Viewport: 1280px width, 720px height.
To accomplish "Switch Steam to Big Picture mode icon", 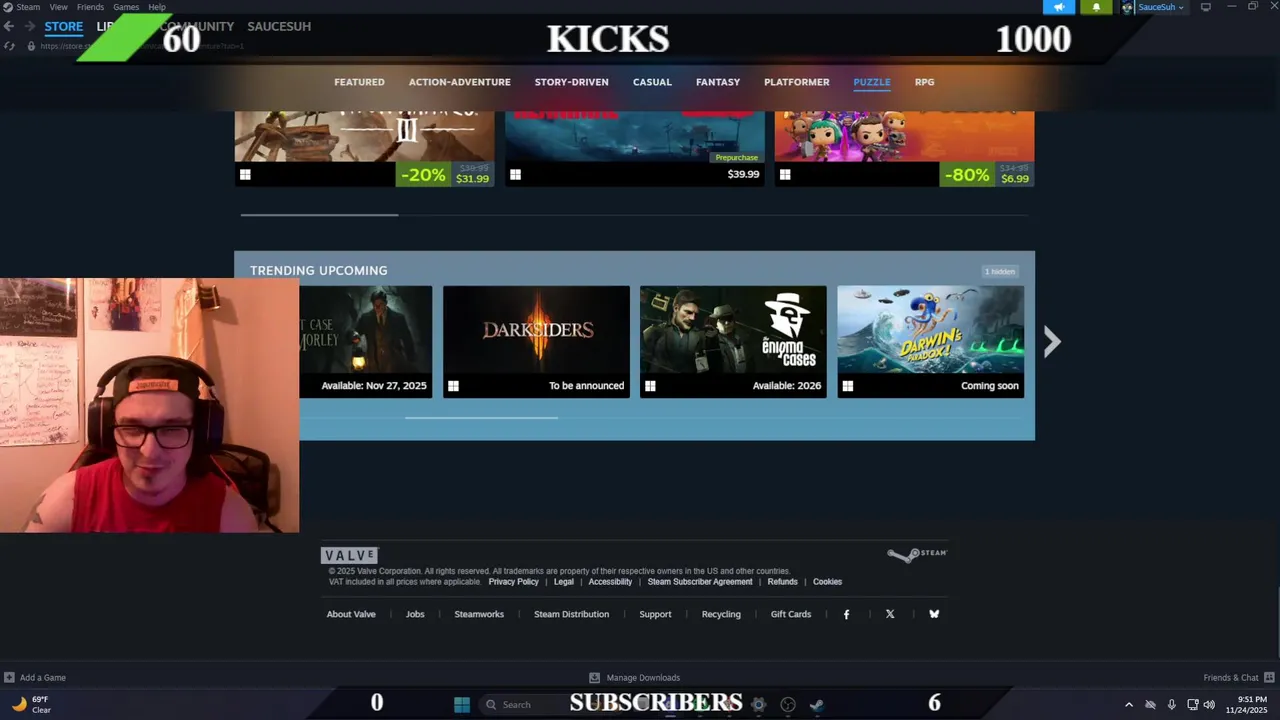I will pyautogui.click(x=1206, y=7).
